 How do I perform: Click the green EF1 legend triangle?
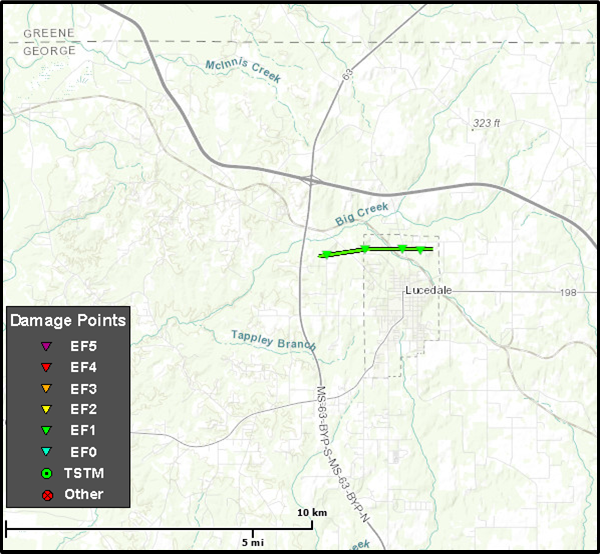[46, 430]
